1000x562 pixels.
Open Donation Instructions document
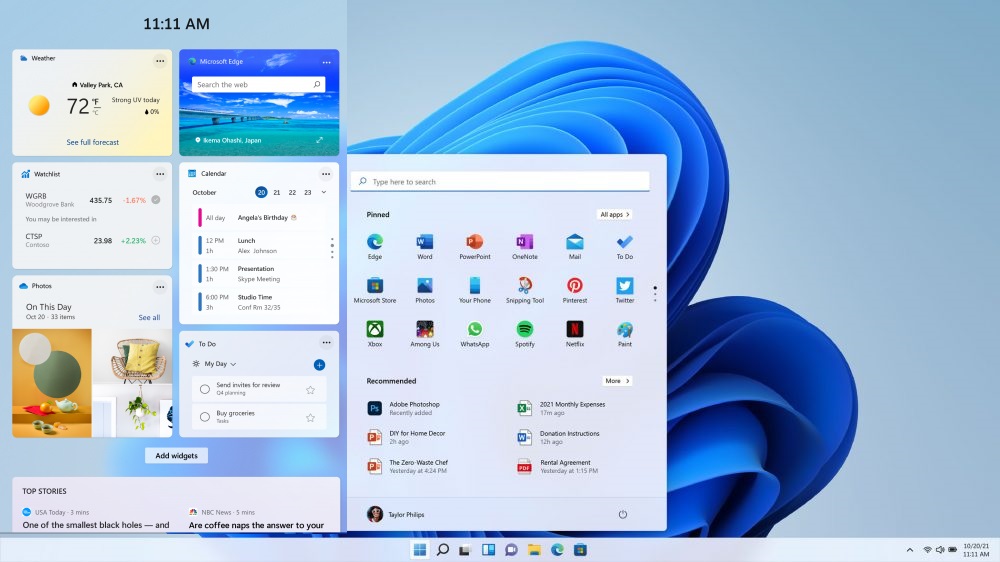[559, 437]
